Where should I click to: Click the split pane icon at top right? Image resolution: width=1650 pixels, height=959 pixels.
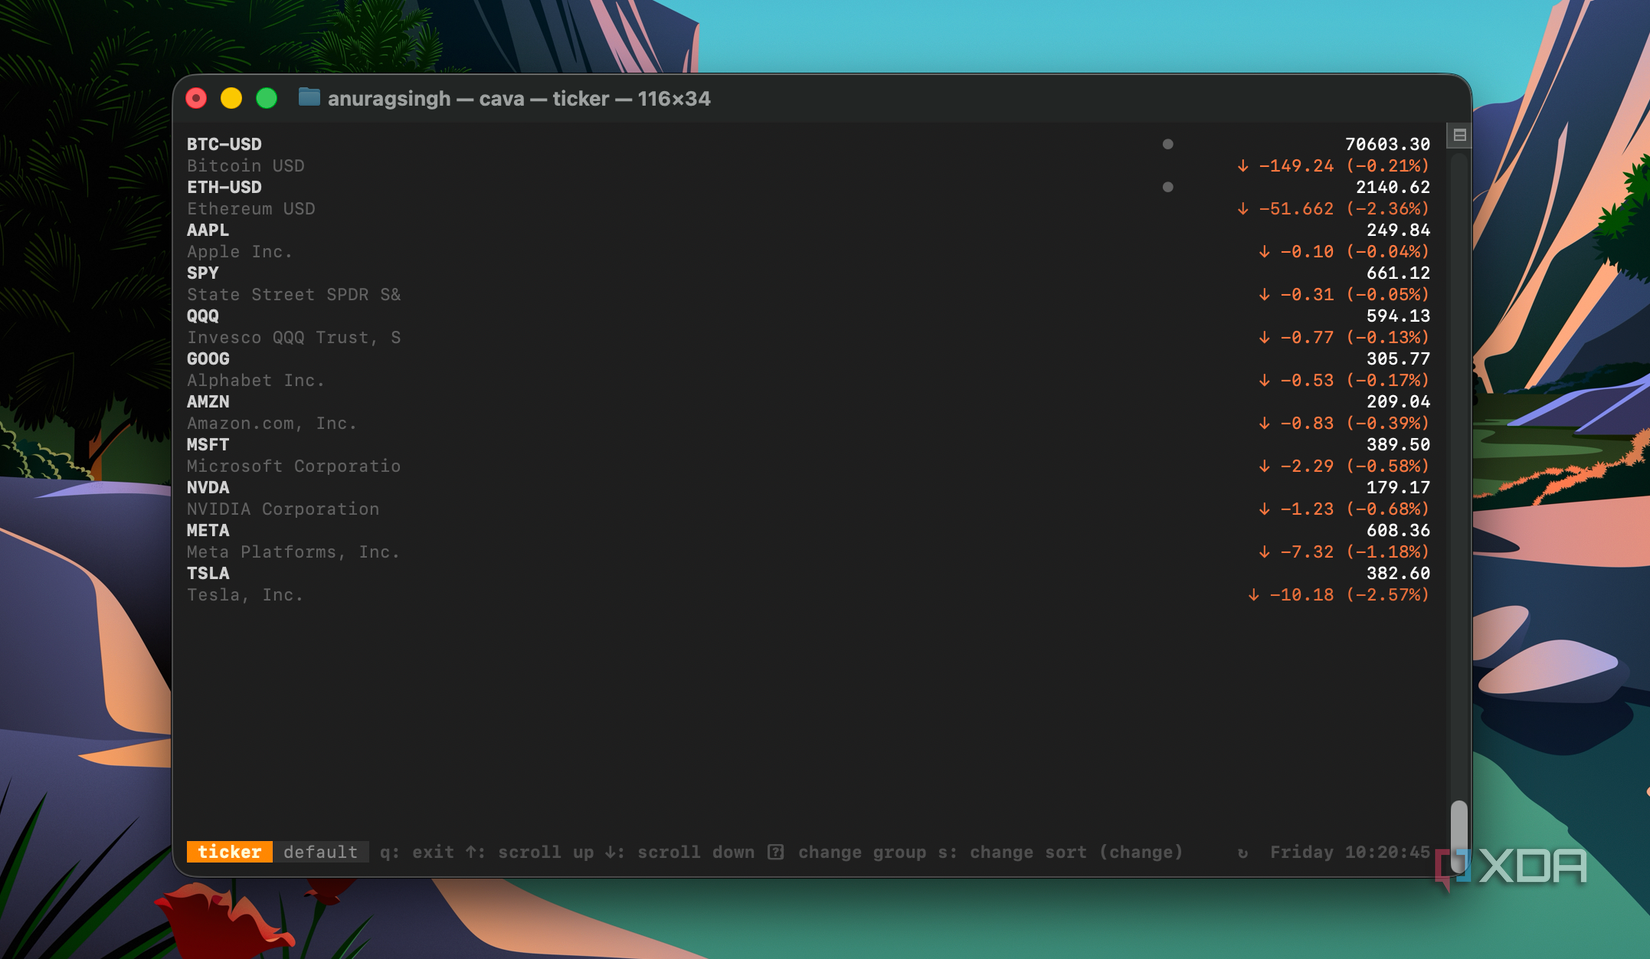point(1459,135)
